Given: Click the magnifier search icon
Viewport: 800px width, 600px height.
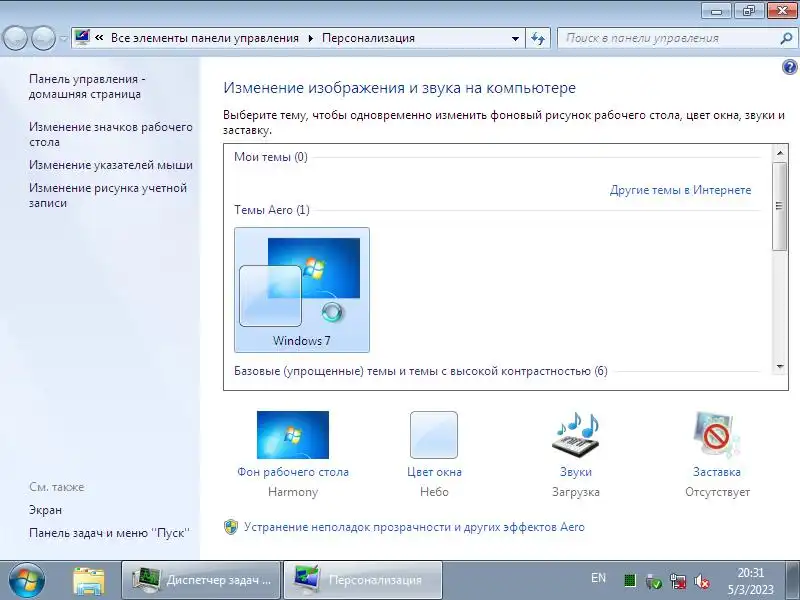Looking at the screenshot, I should (x=787, y=38).
